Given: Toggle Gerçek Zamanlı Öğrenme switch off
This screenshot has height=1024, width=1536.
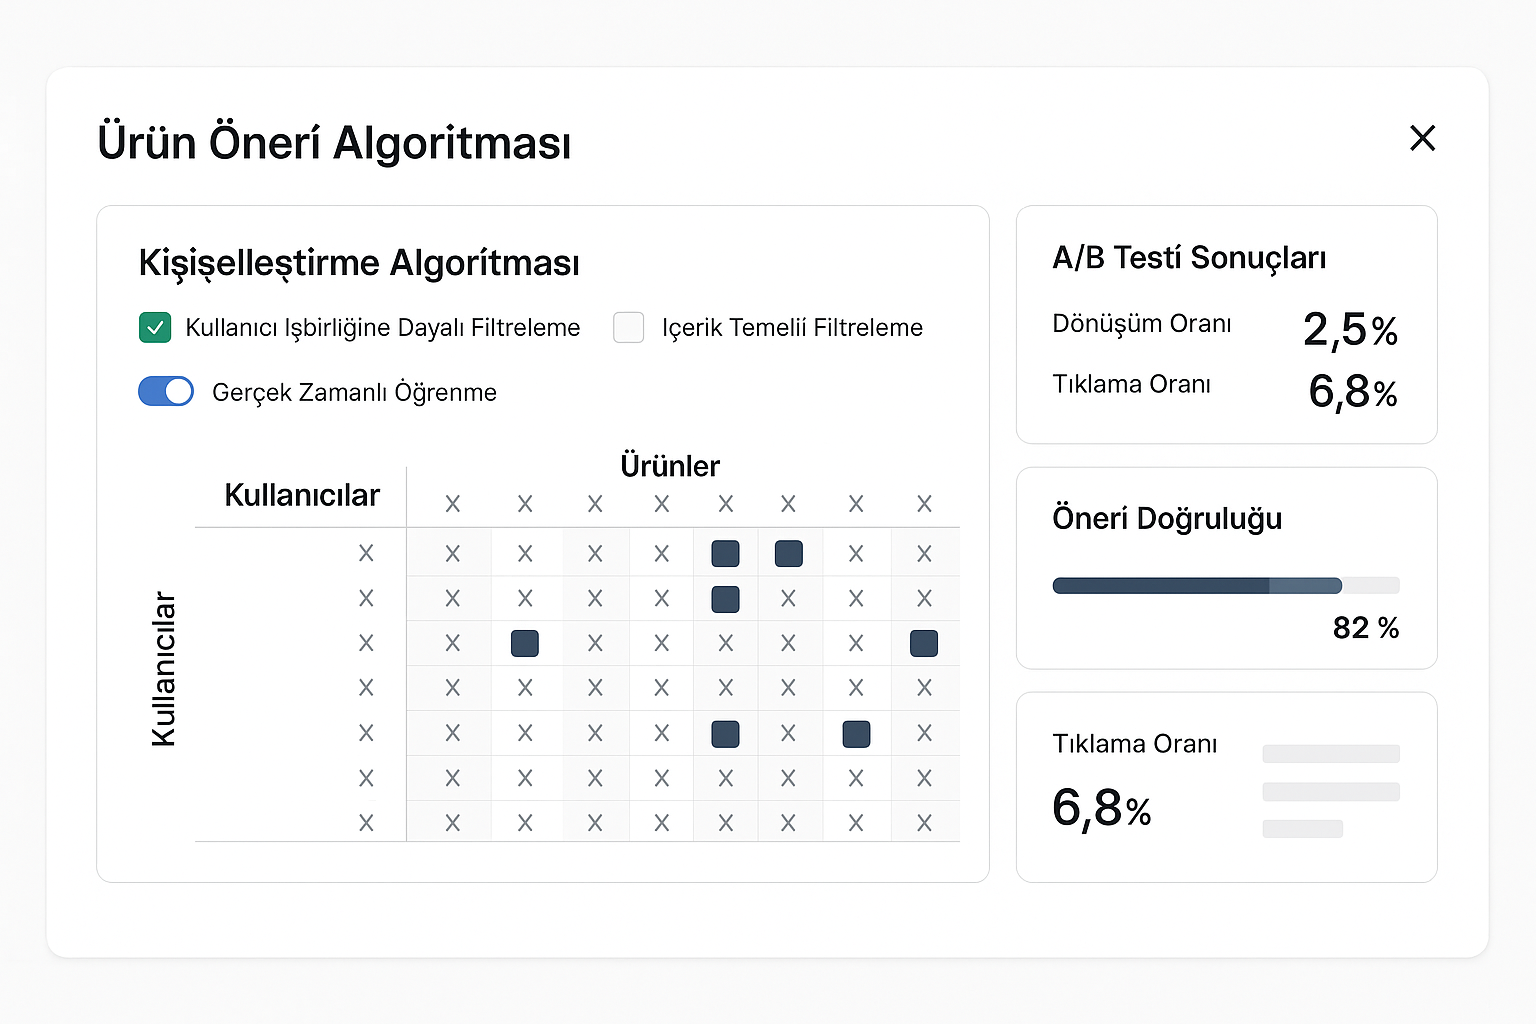Looking at the screenshot, I should 166,391.
